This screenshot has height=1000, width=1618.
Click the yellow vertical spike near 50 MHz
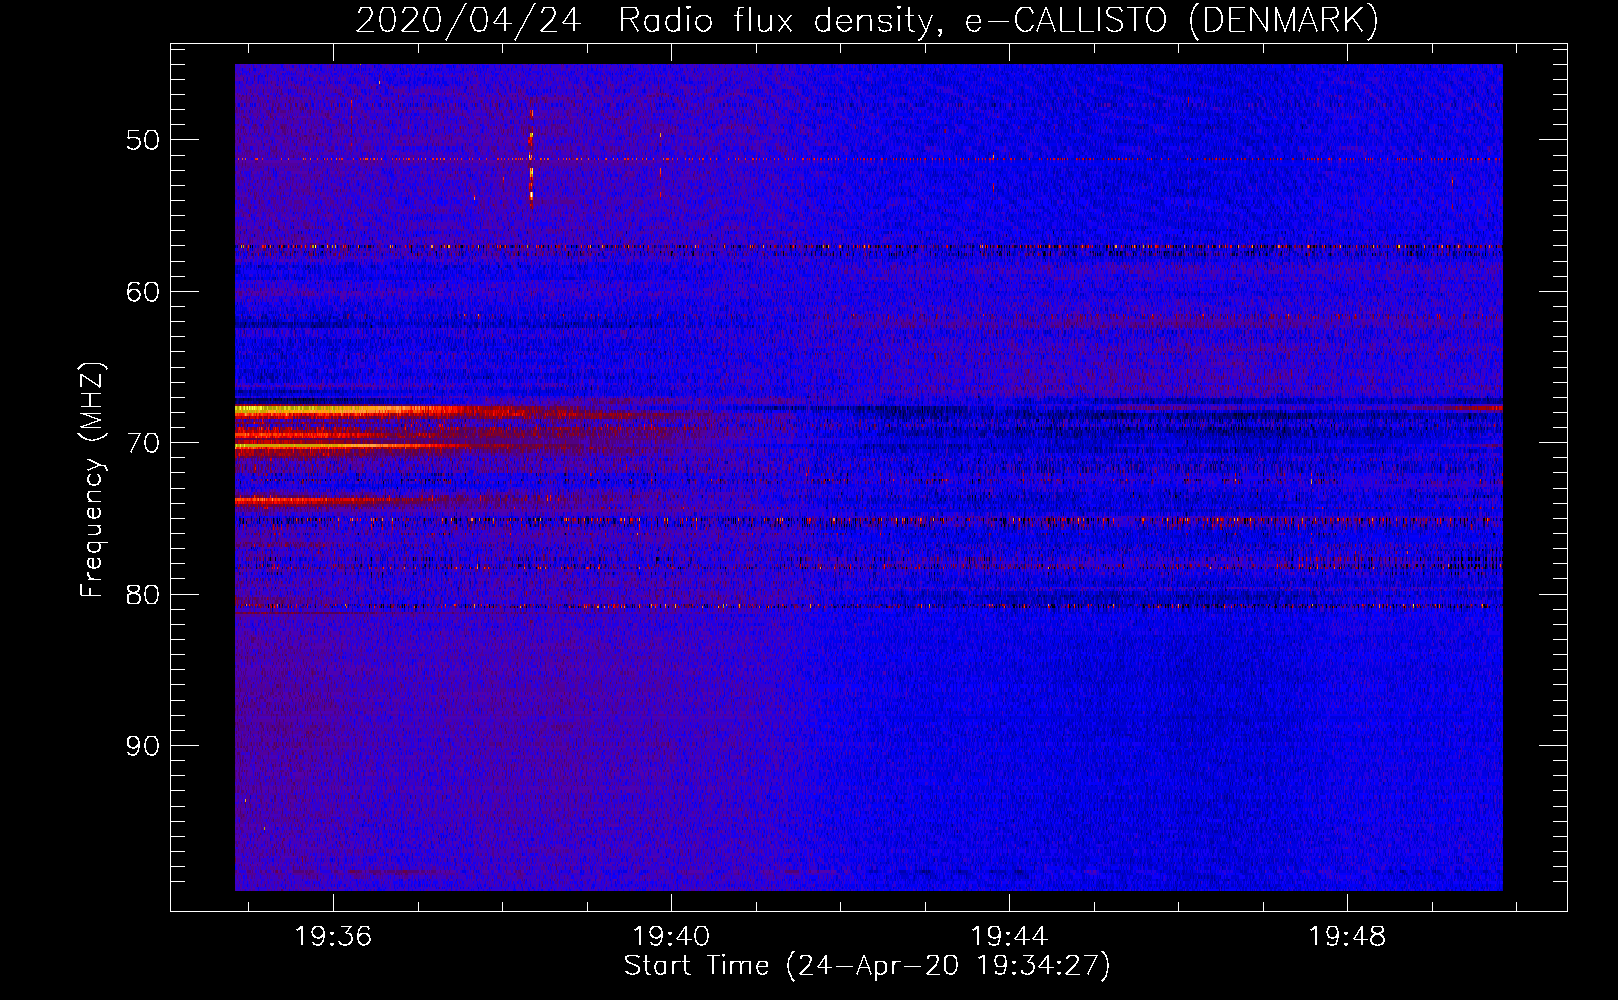coord(531,155)
